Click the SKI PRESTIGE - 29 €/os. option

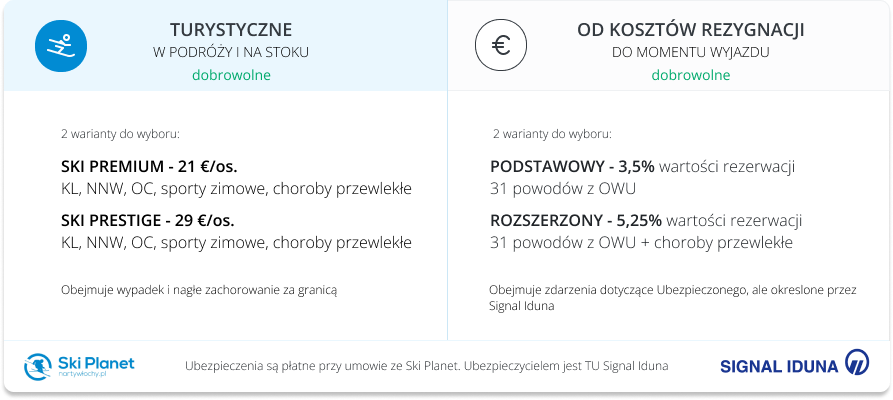(x=148, y=221)
